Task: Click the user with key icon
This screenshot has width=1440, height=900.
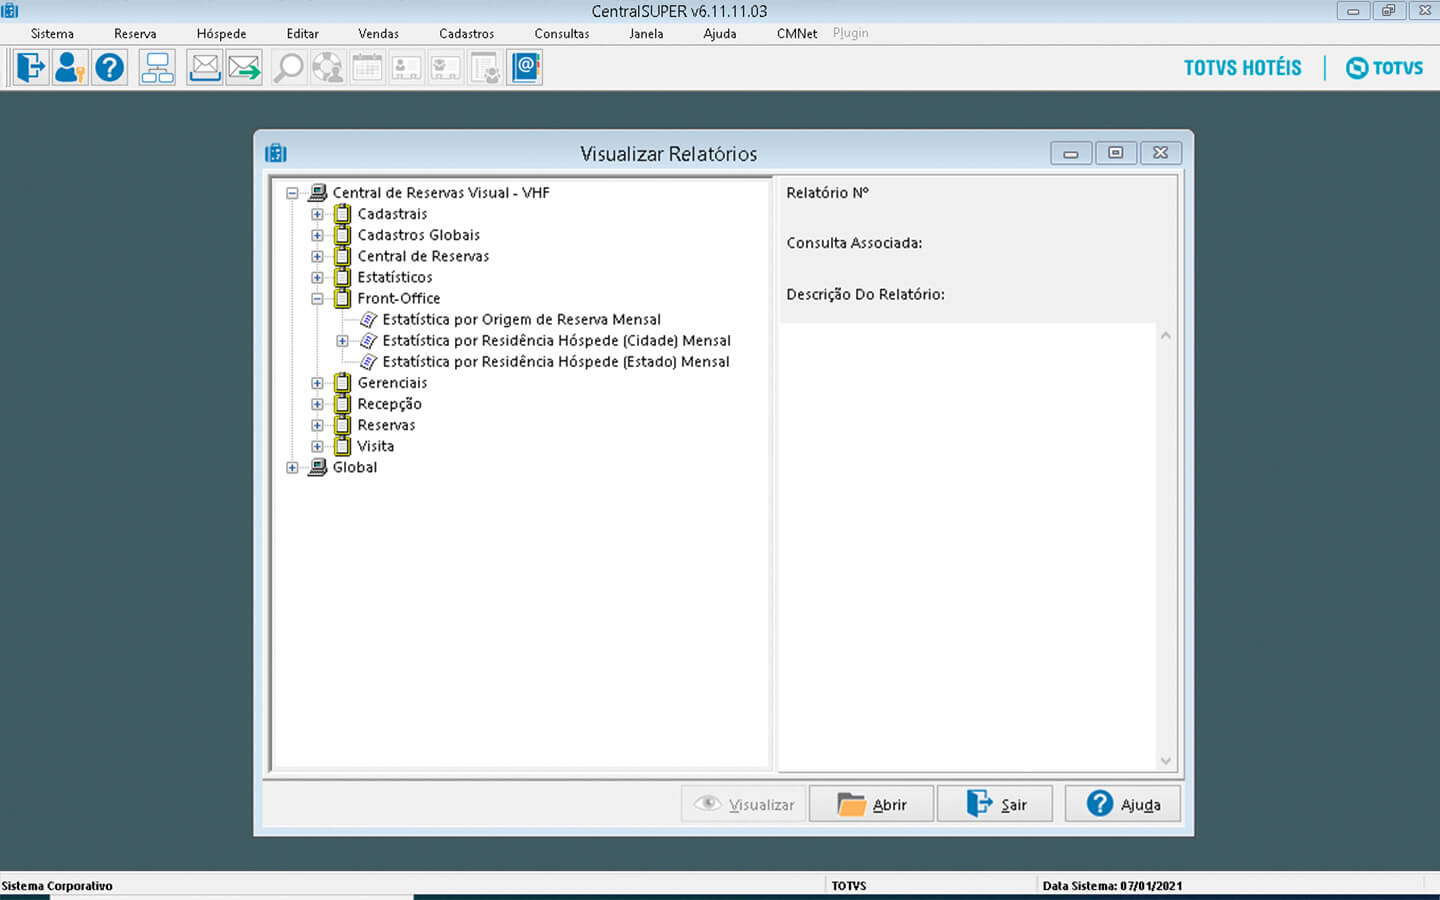Action: [x=69, y=68]
